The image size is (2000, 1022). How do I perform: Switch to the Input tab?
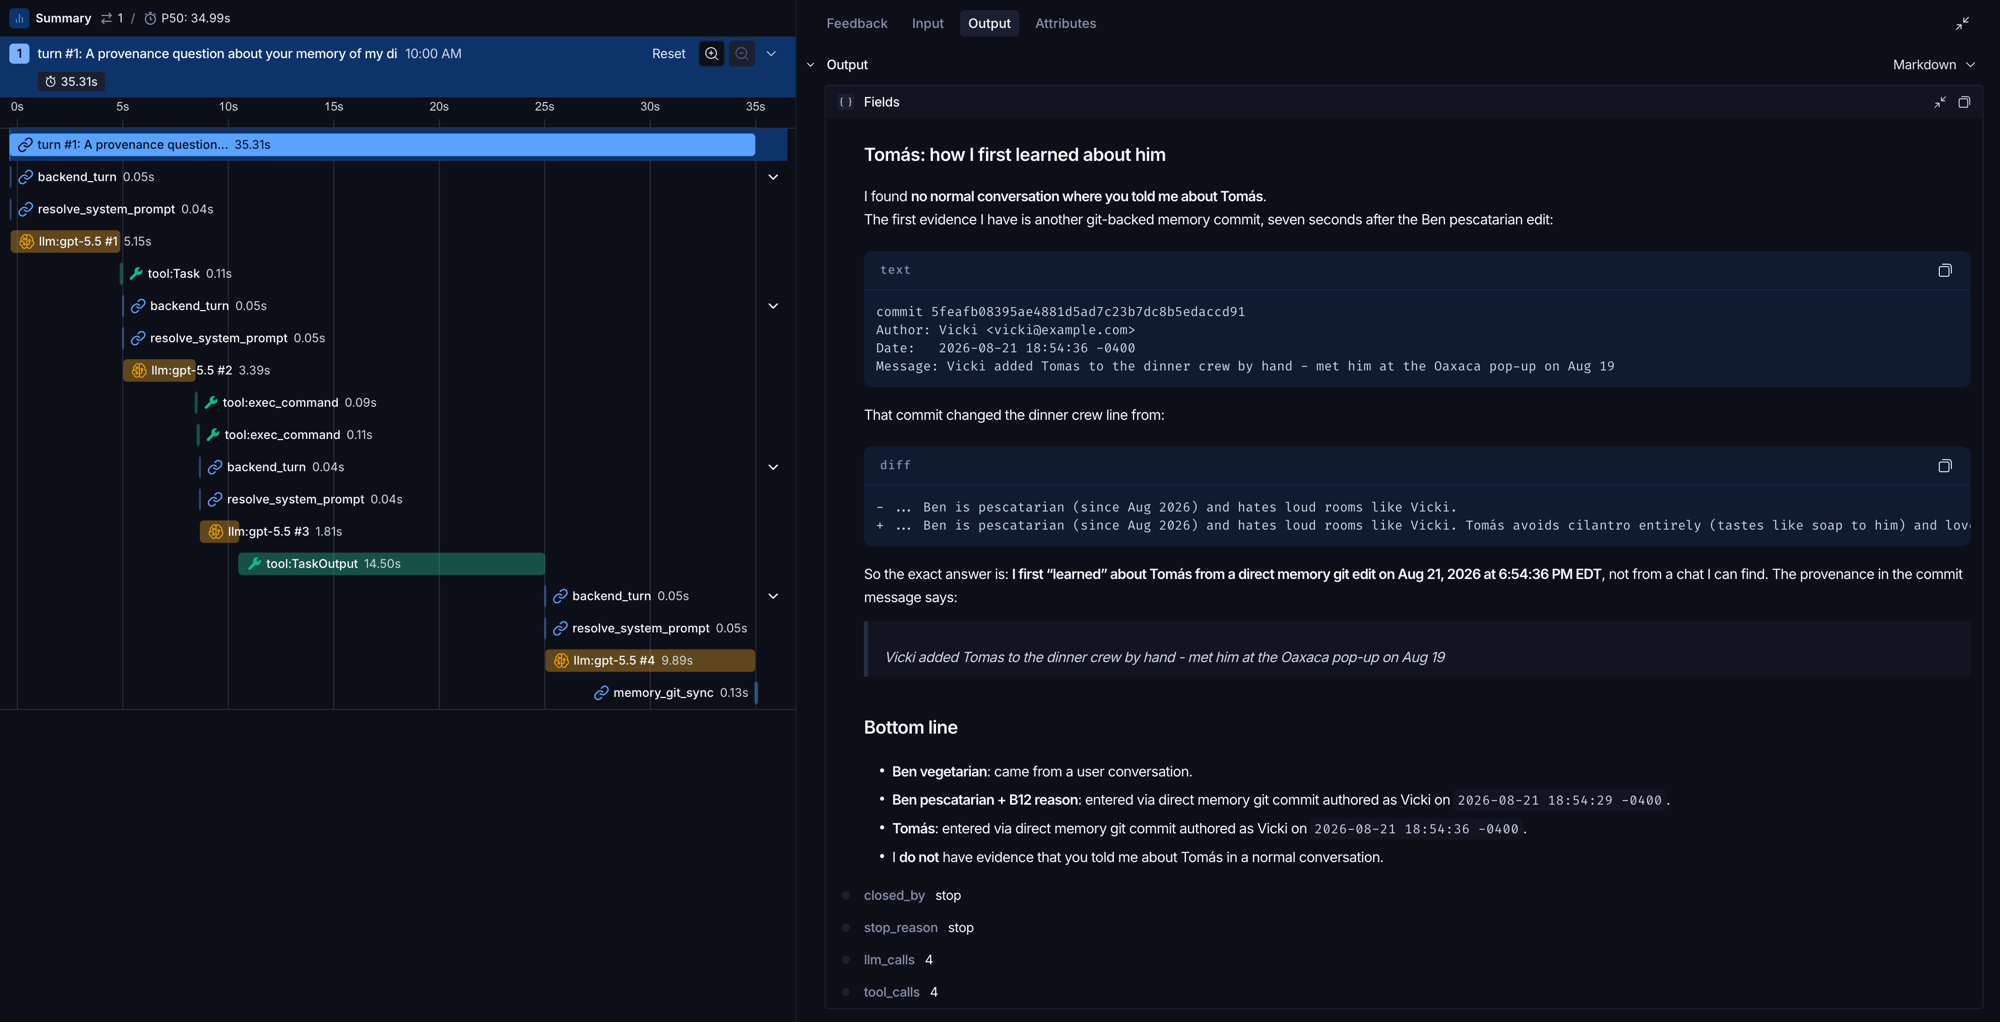coord(927,23)
